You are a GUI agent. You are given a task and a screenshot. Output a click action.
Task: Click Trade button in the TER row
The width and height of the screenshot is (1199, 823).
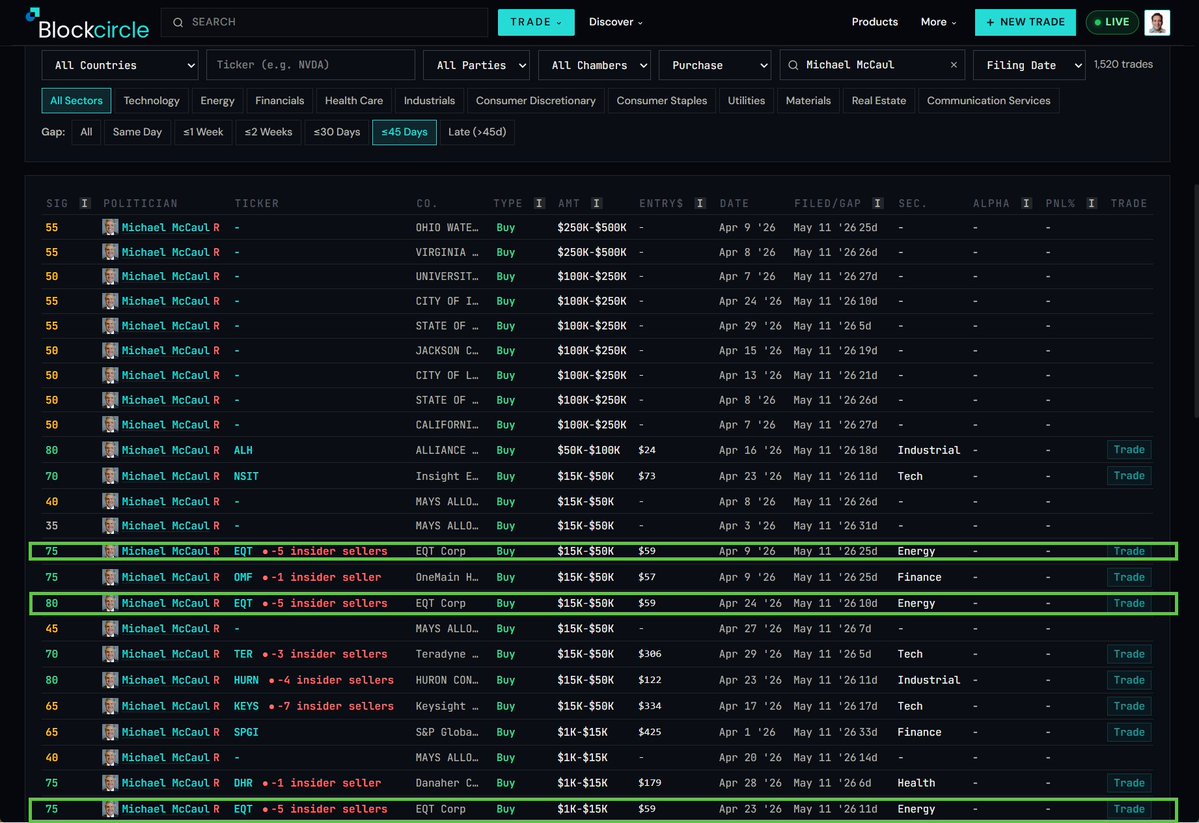point(1129,654)
